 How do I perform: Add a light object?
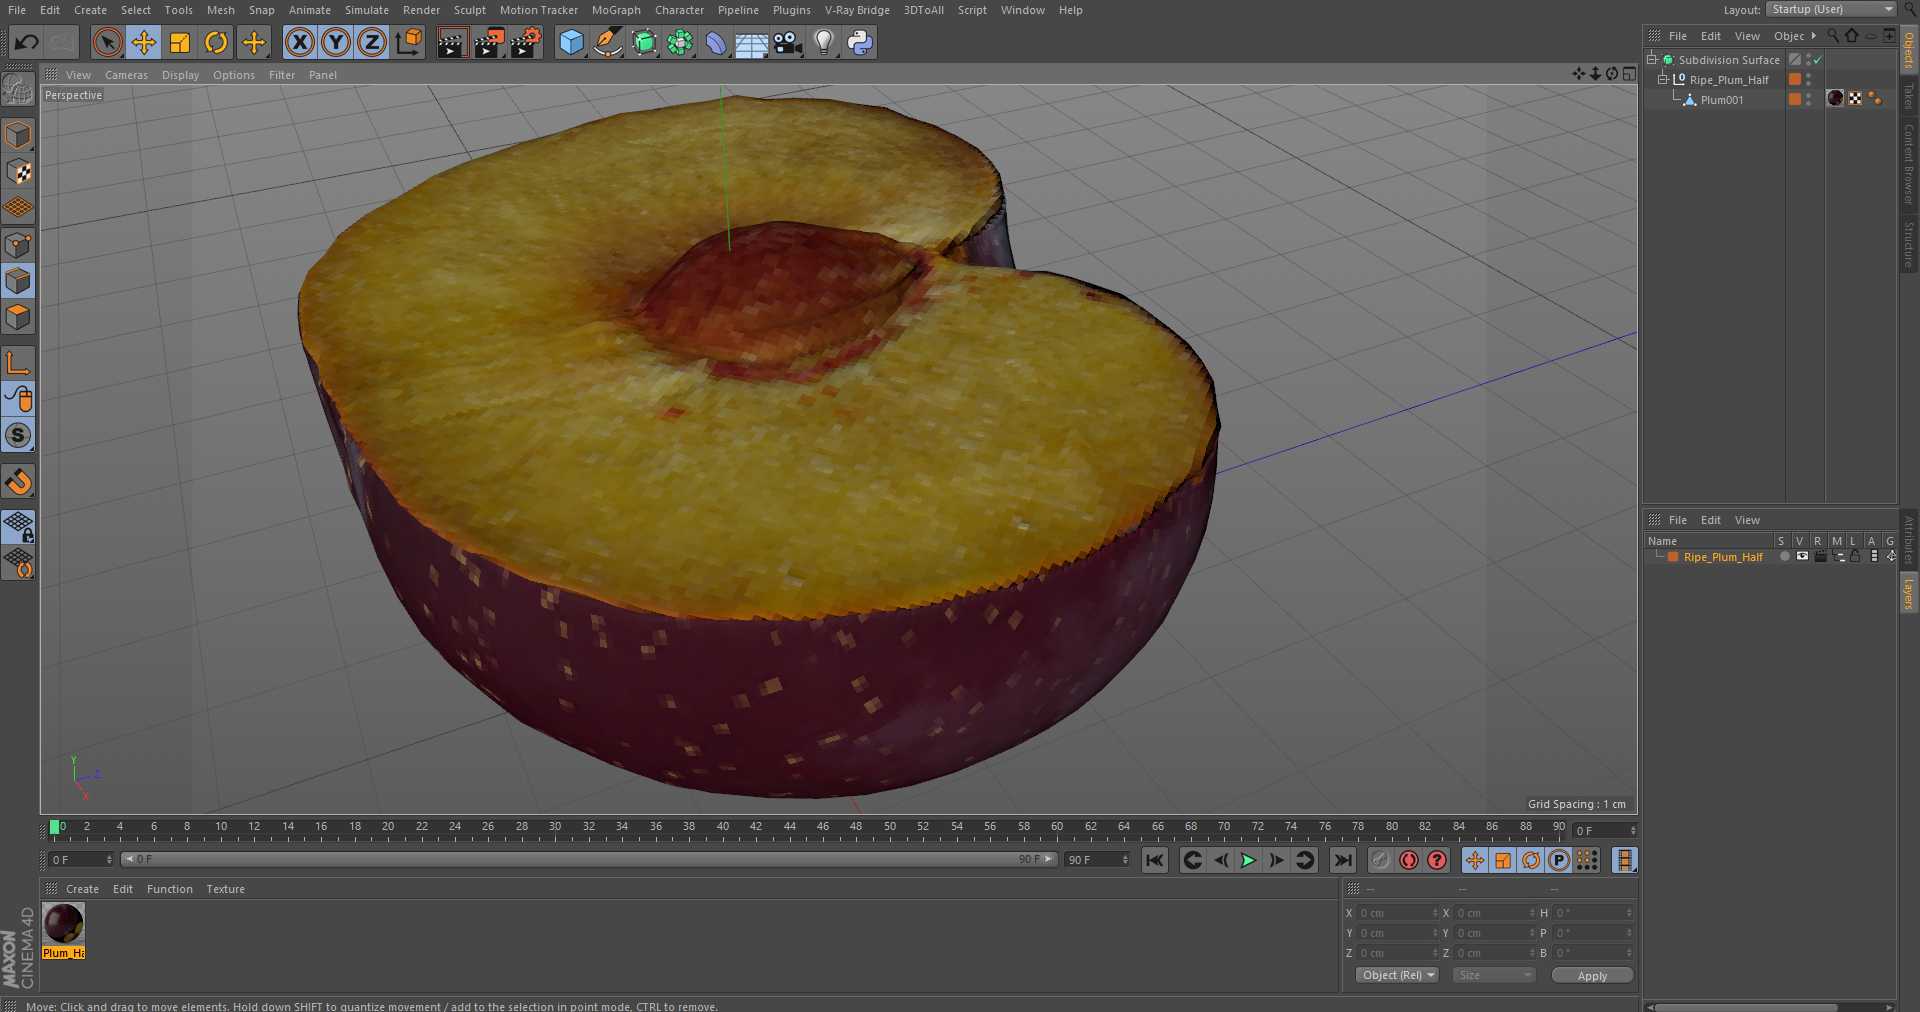coord(823,42)
